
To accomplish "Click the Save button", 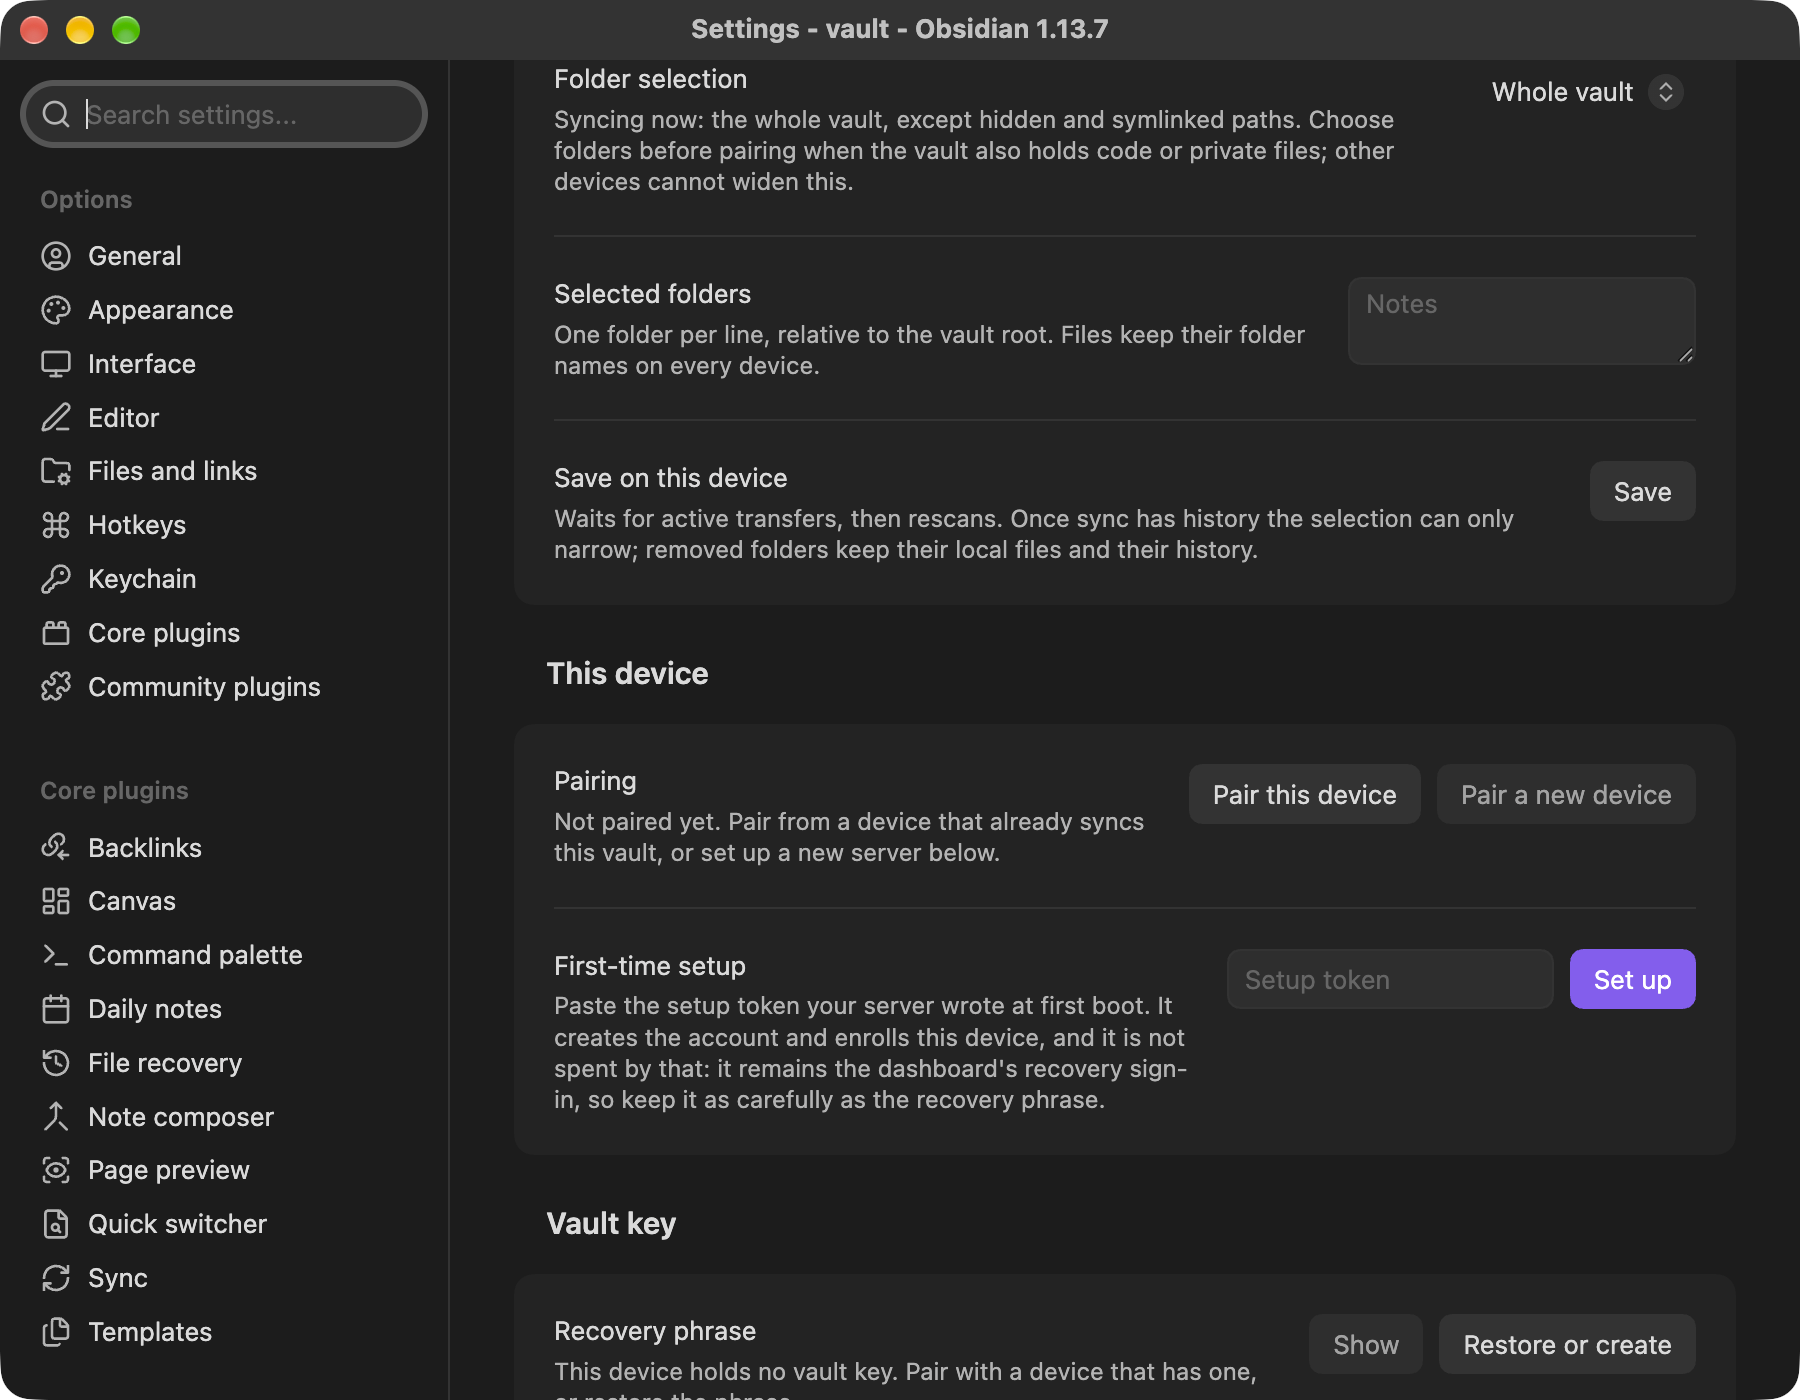I will [1642, 491].
